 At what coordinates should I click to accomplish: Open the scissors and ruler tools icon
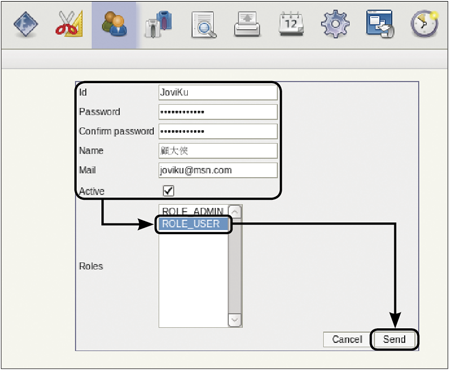[x=69, y=24]
